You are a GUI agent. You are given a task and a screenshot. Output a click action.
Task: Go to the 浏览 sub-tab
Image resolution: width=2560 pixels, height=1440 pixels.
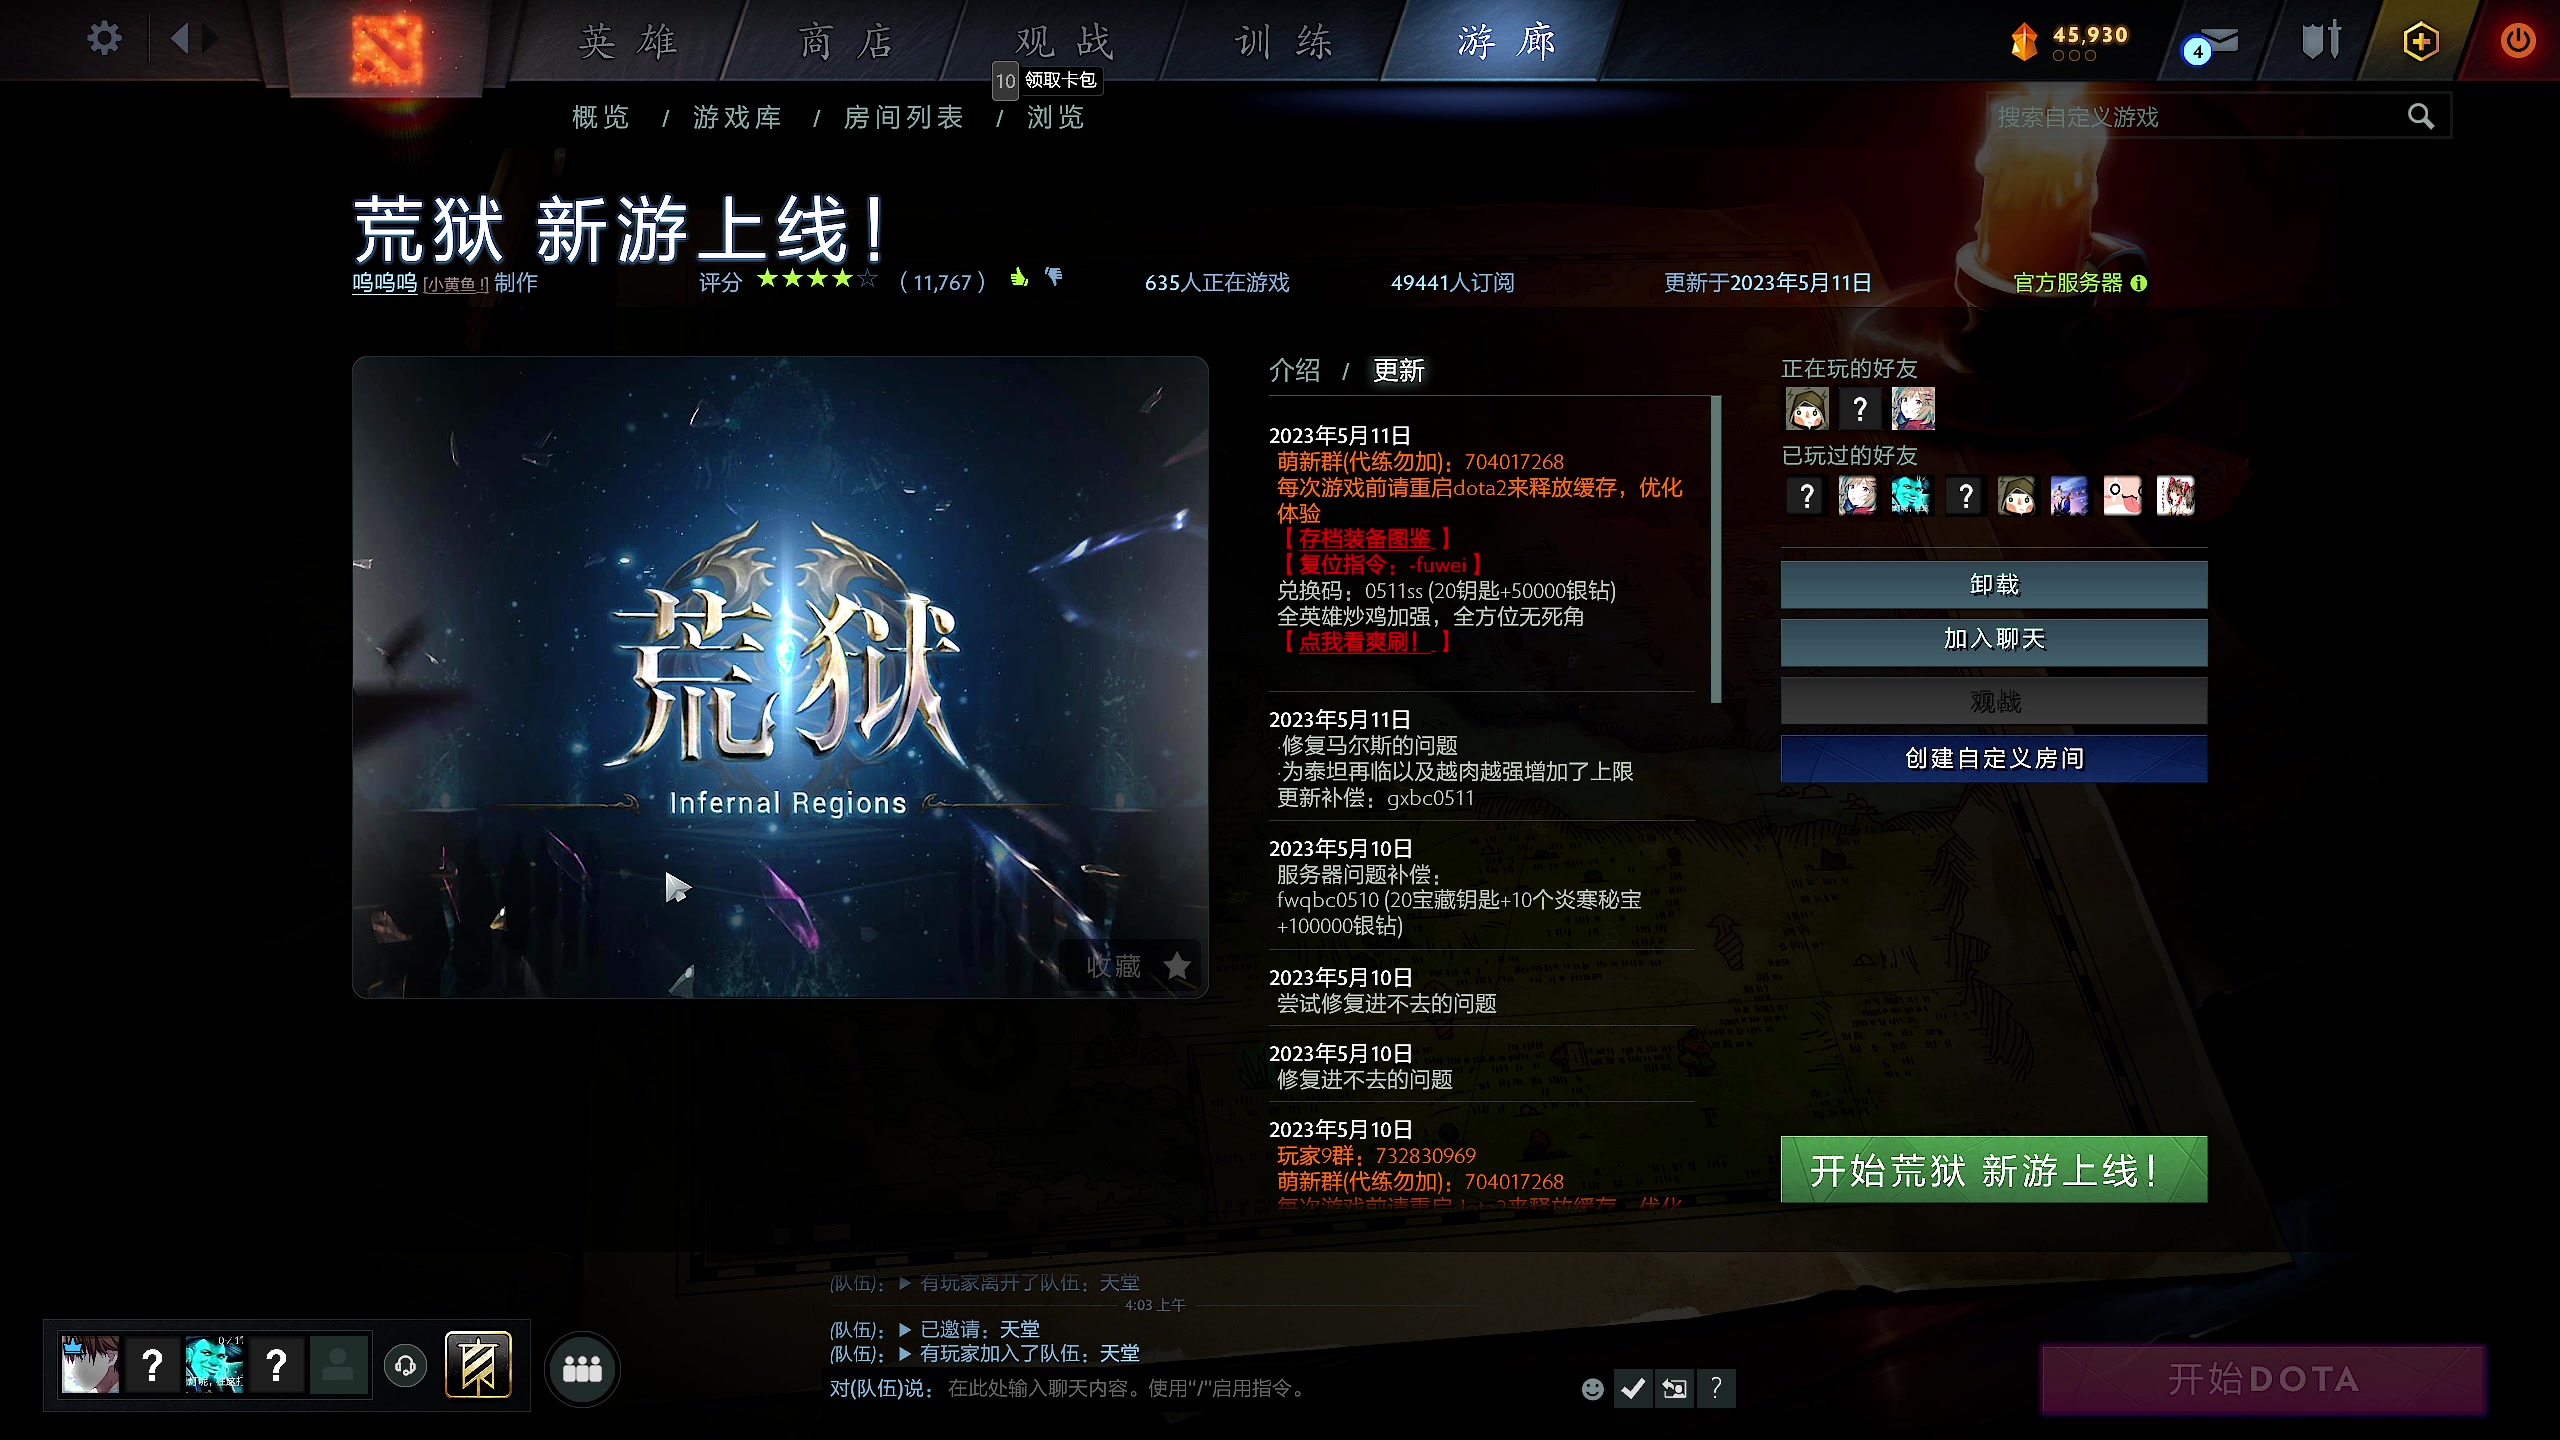coord(1055,117)
